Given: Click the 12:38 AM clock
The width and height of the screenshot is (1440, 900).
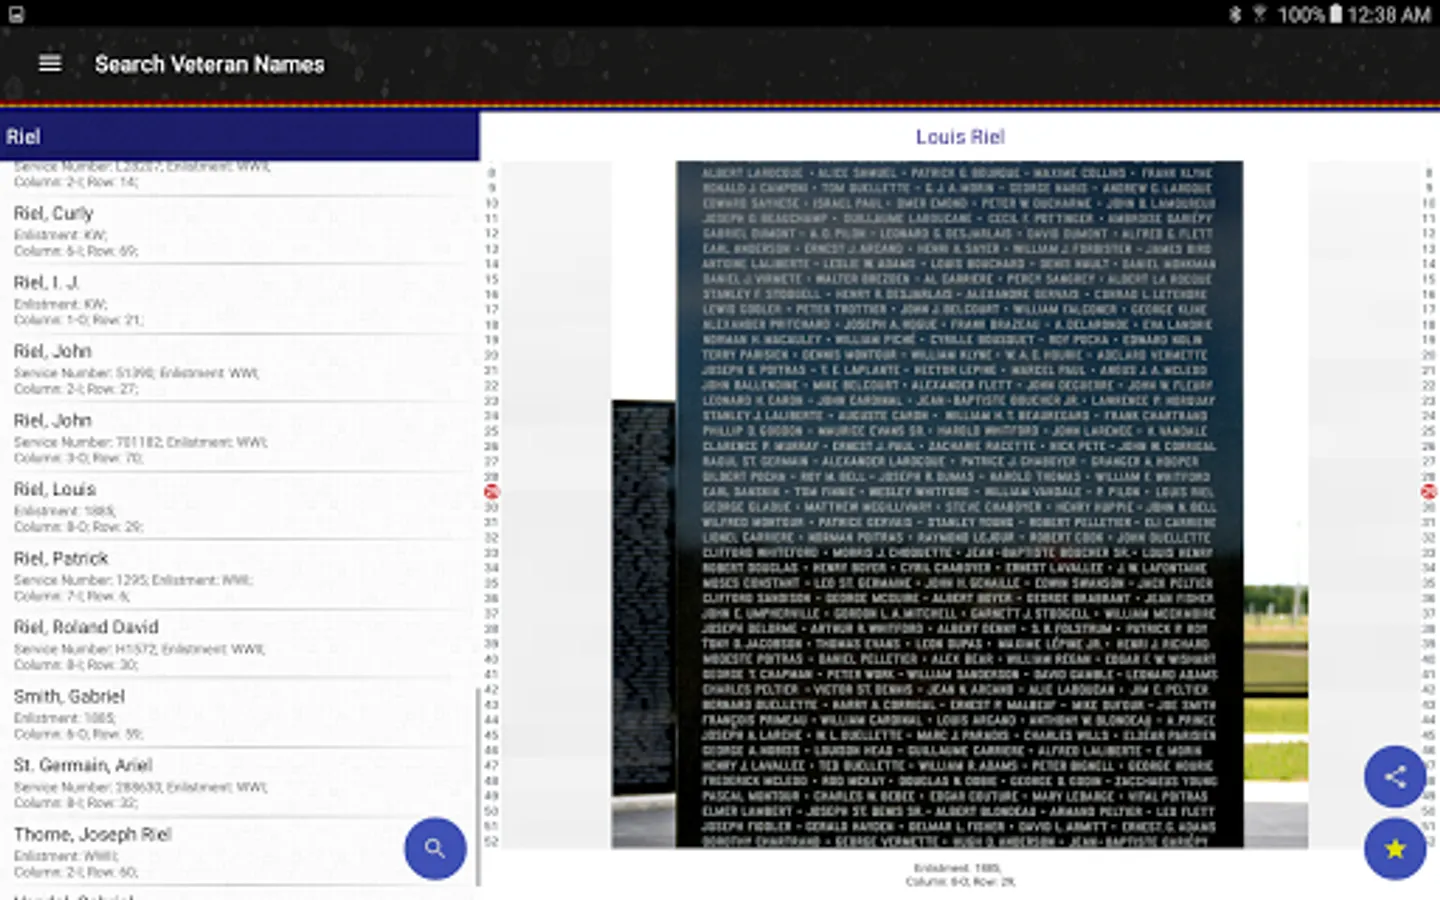Looking at the screenshot, I should pyautogui.click(x=1388, y=14).
